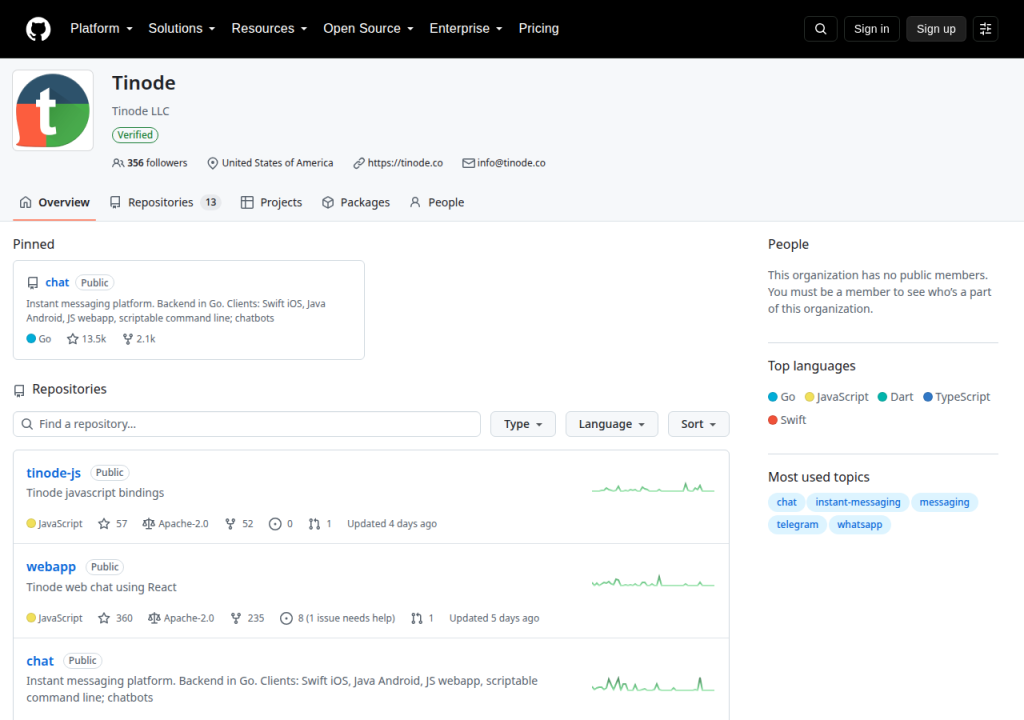
Task: Expand the Open Source menu
Action: point(368,29)
